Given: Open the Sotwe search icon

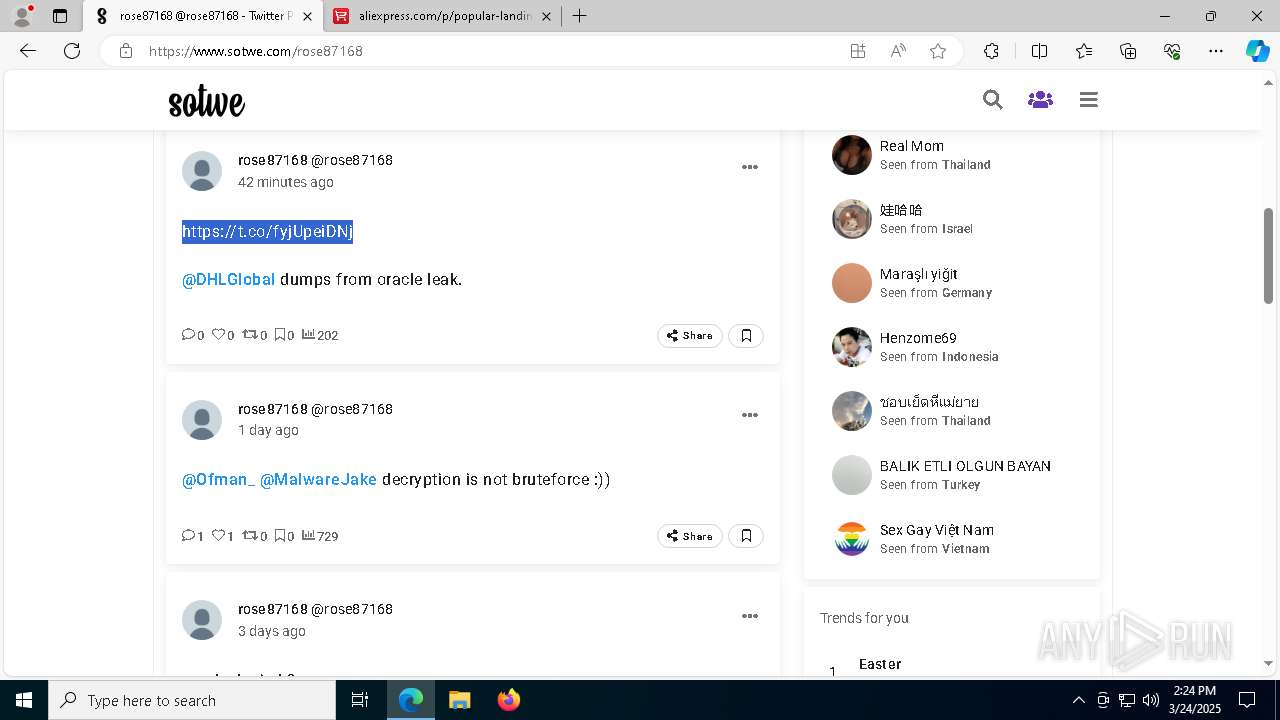Looking at the screenshot, I should [992, 100].
